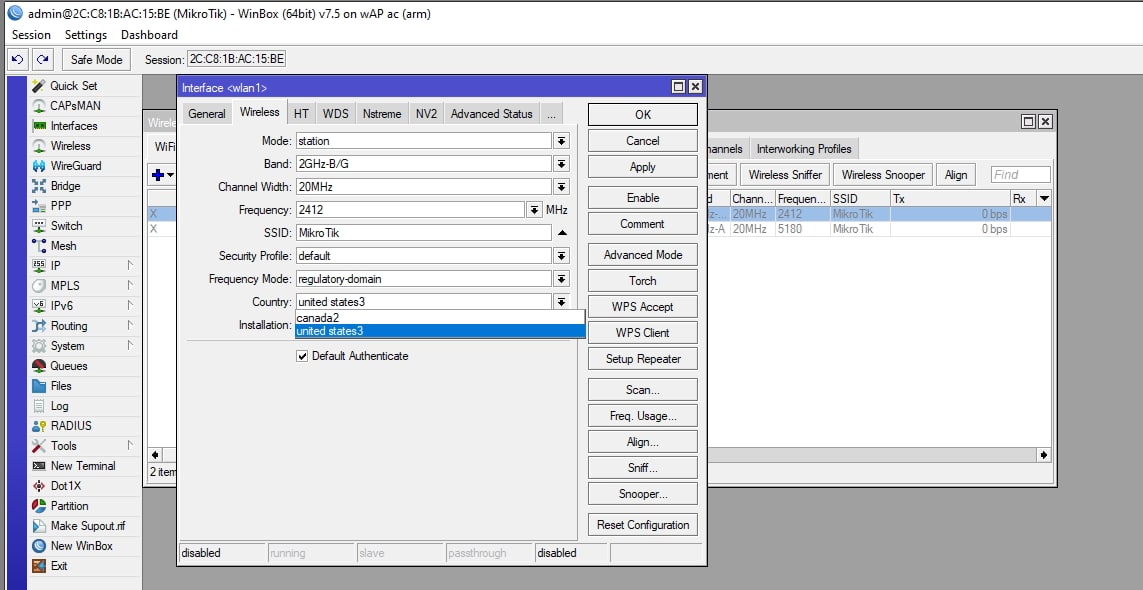Switch to the WDS tab
Image resolution: width=1143 pixels, height=590 pixels.
pyautogui.click(x=335, y=114)
